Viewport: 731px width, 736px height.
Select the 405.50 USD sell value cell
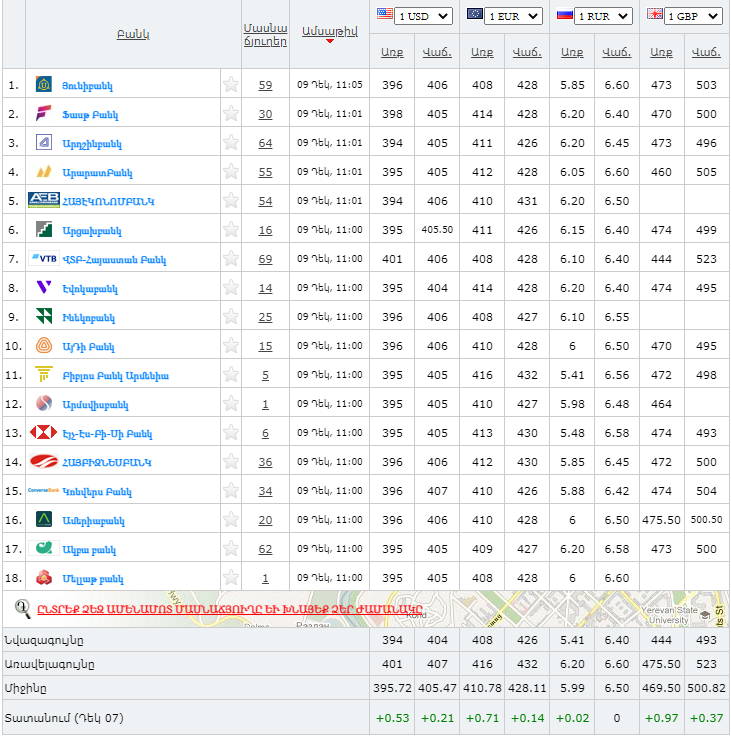click(437, 230)
